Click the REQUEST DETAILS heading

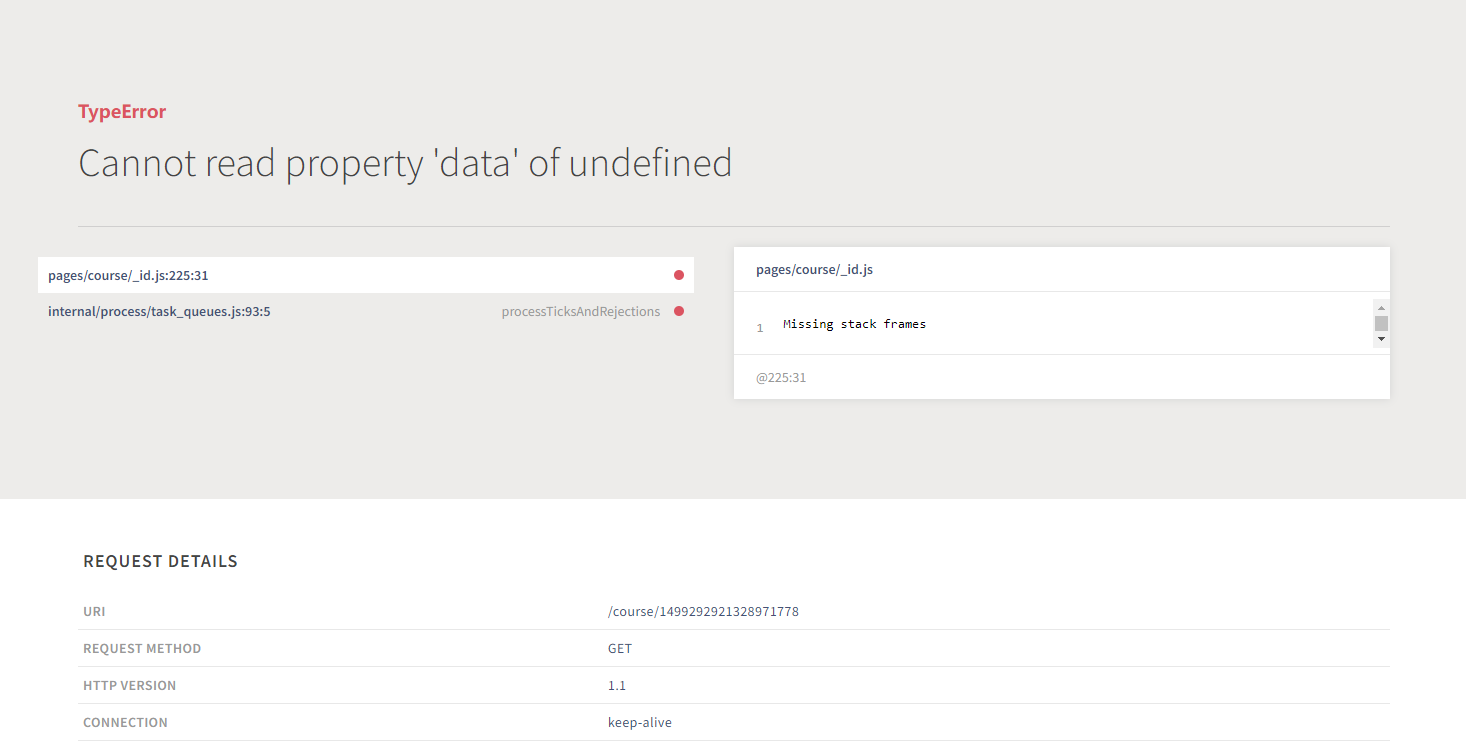[x=160, y=561]
